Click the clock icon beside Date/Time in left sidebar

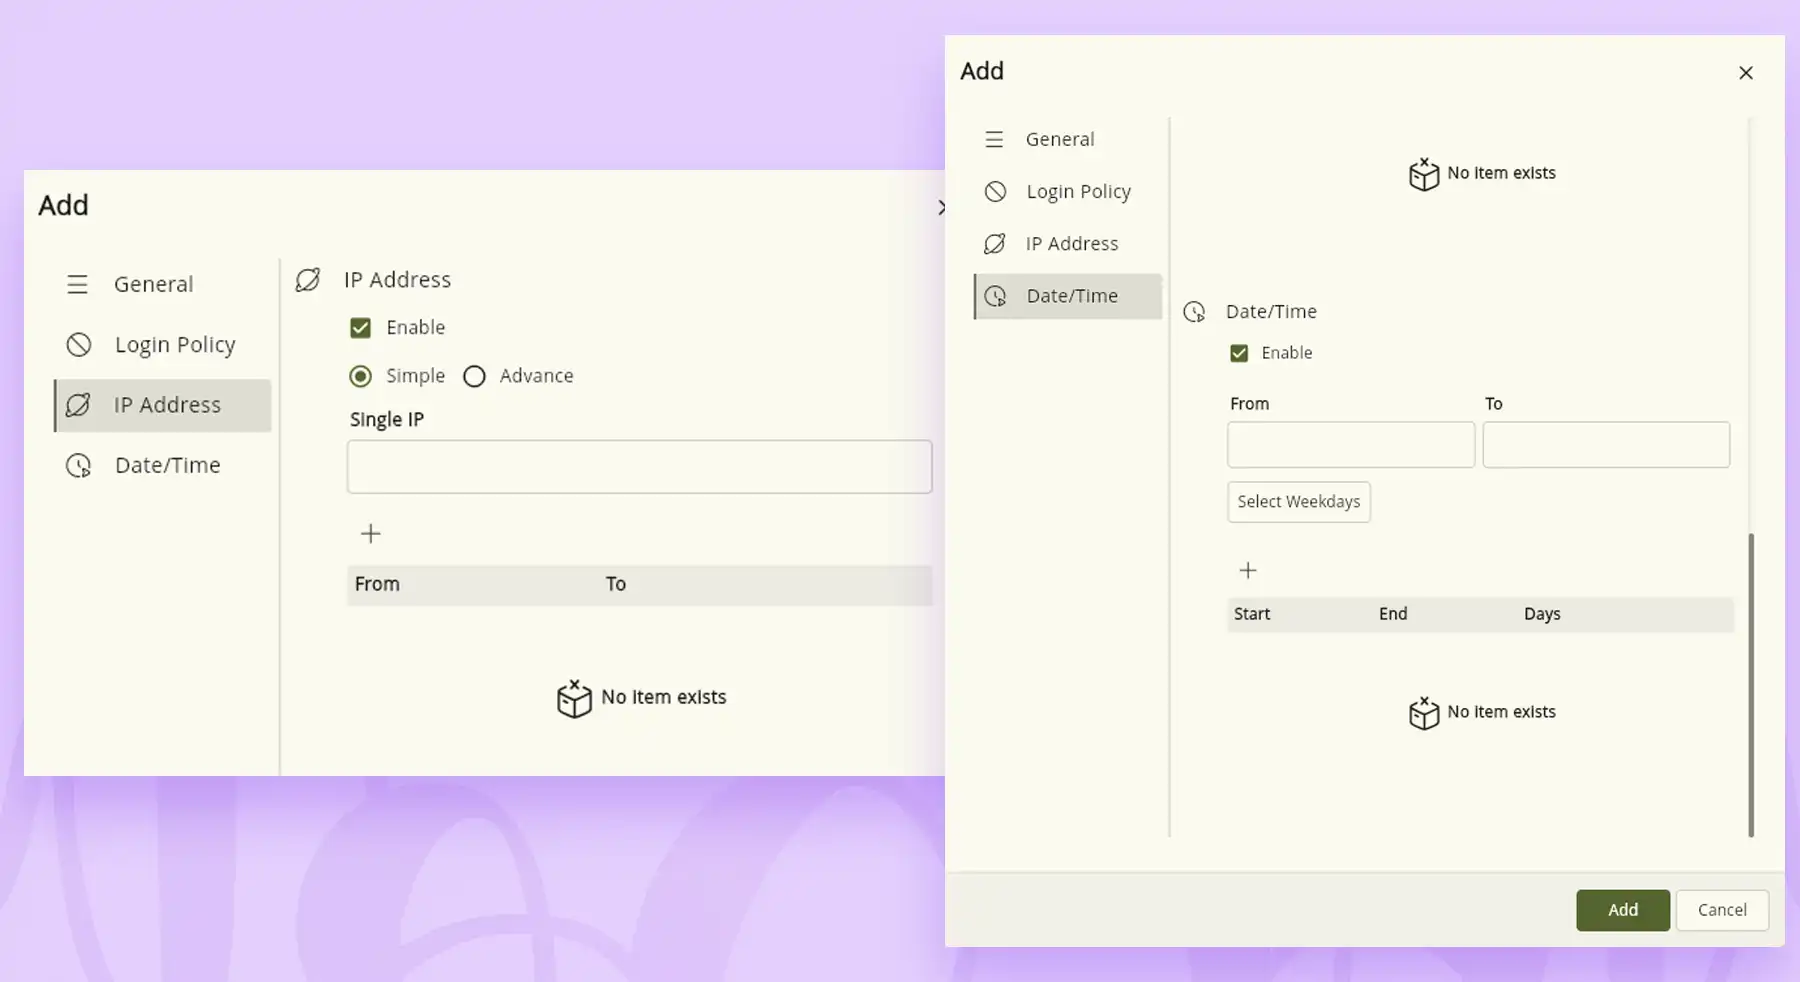pos(78,466)
